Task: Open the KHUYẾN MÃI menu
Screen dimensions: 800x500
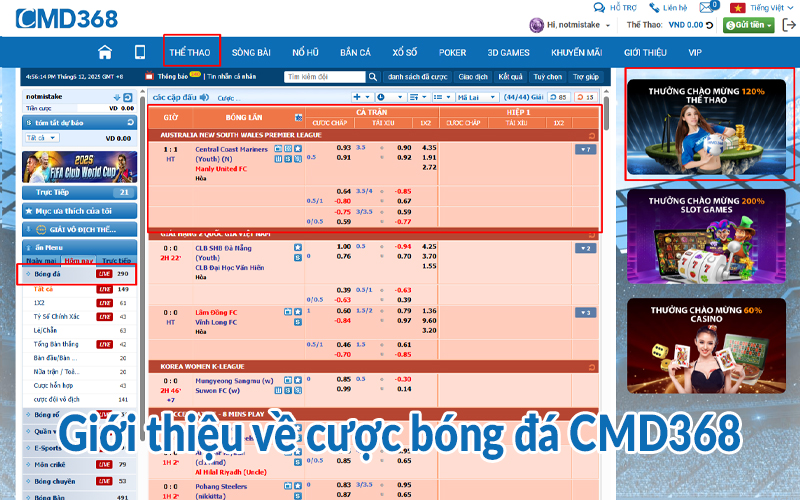Action: tap(577, 52)
